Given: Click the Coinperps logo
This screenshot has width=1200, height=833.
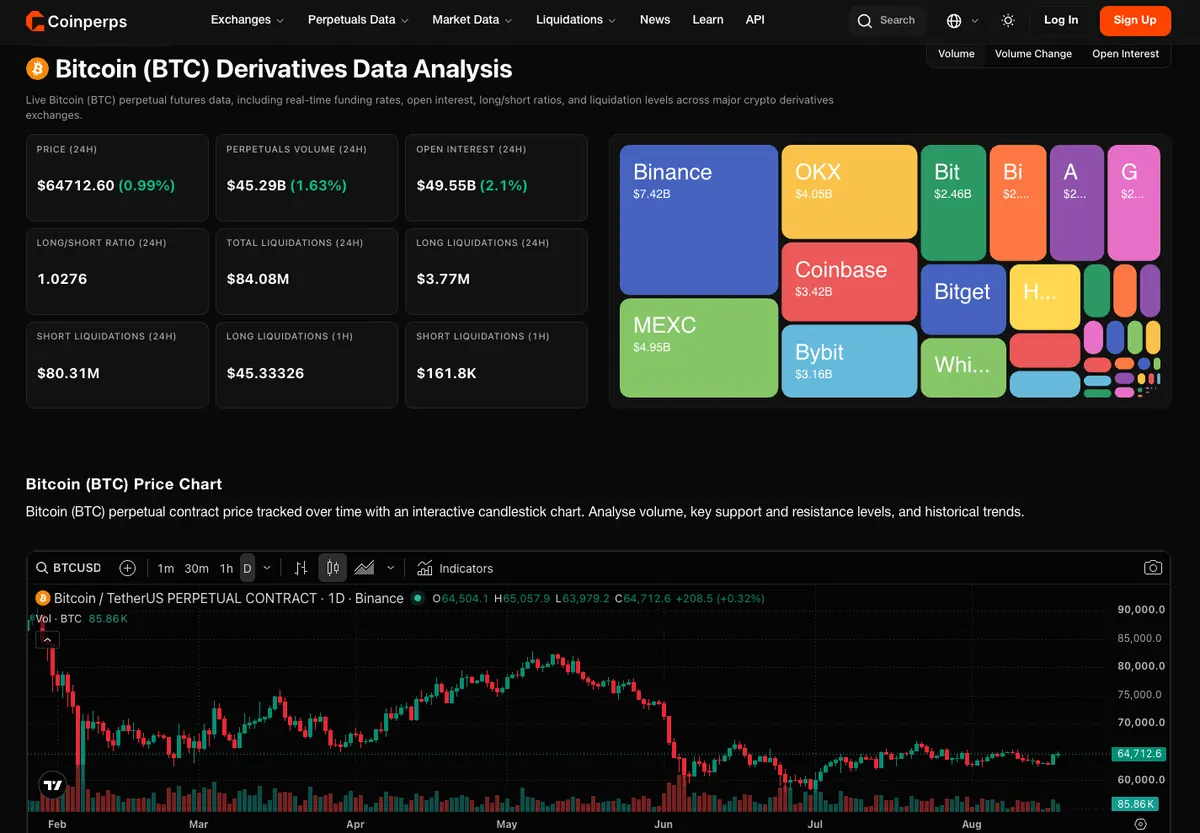Looking at the screenshot, I should [76, 21].
